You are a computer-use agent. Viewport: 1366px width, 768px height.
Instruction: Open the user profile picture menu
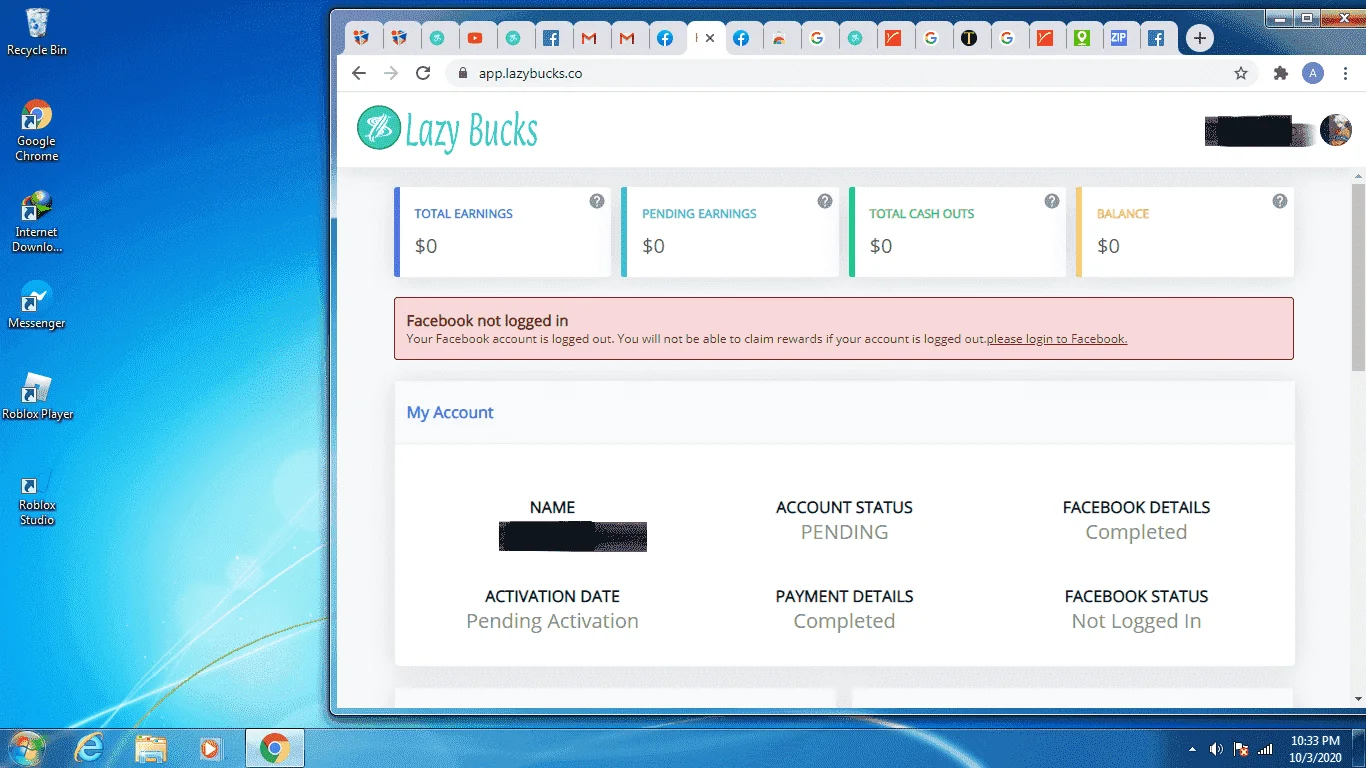tap(1336, 130)
